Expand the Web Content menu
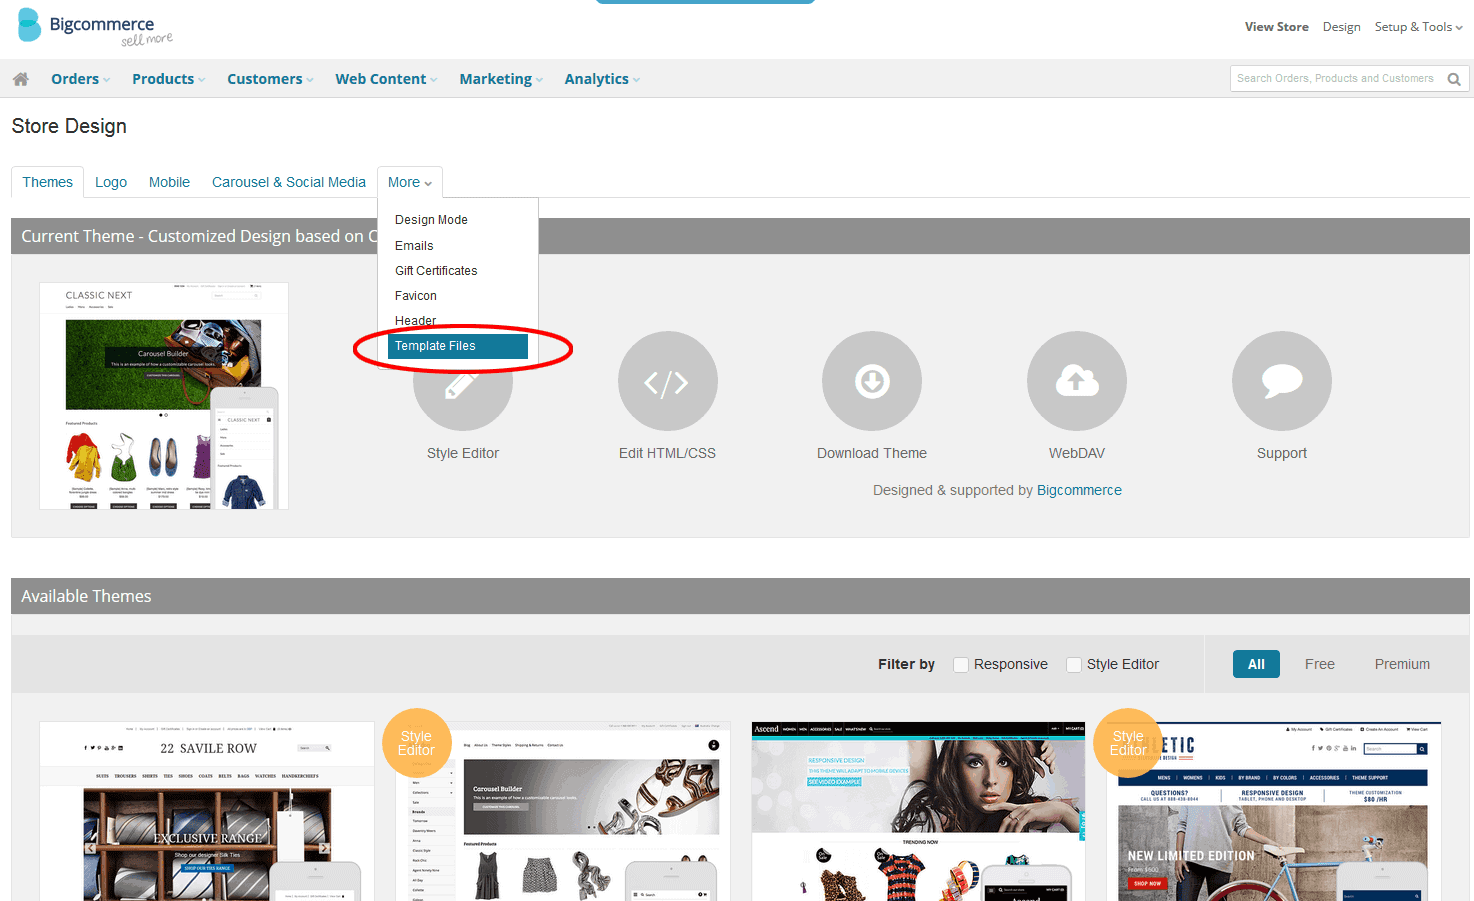1474x901 pixels. pos(386,79)
